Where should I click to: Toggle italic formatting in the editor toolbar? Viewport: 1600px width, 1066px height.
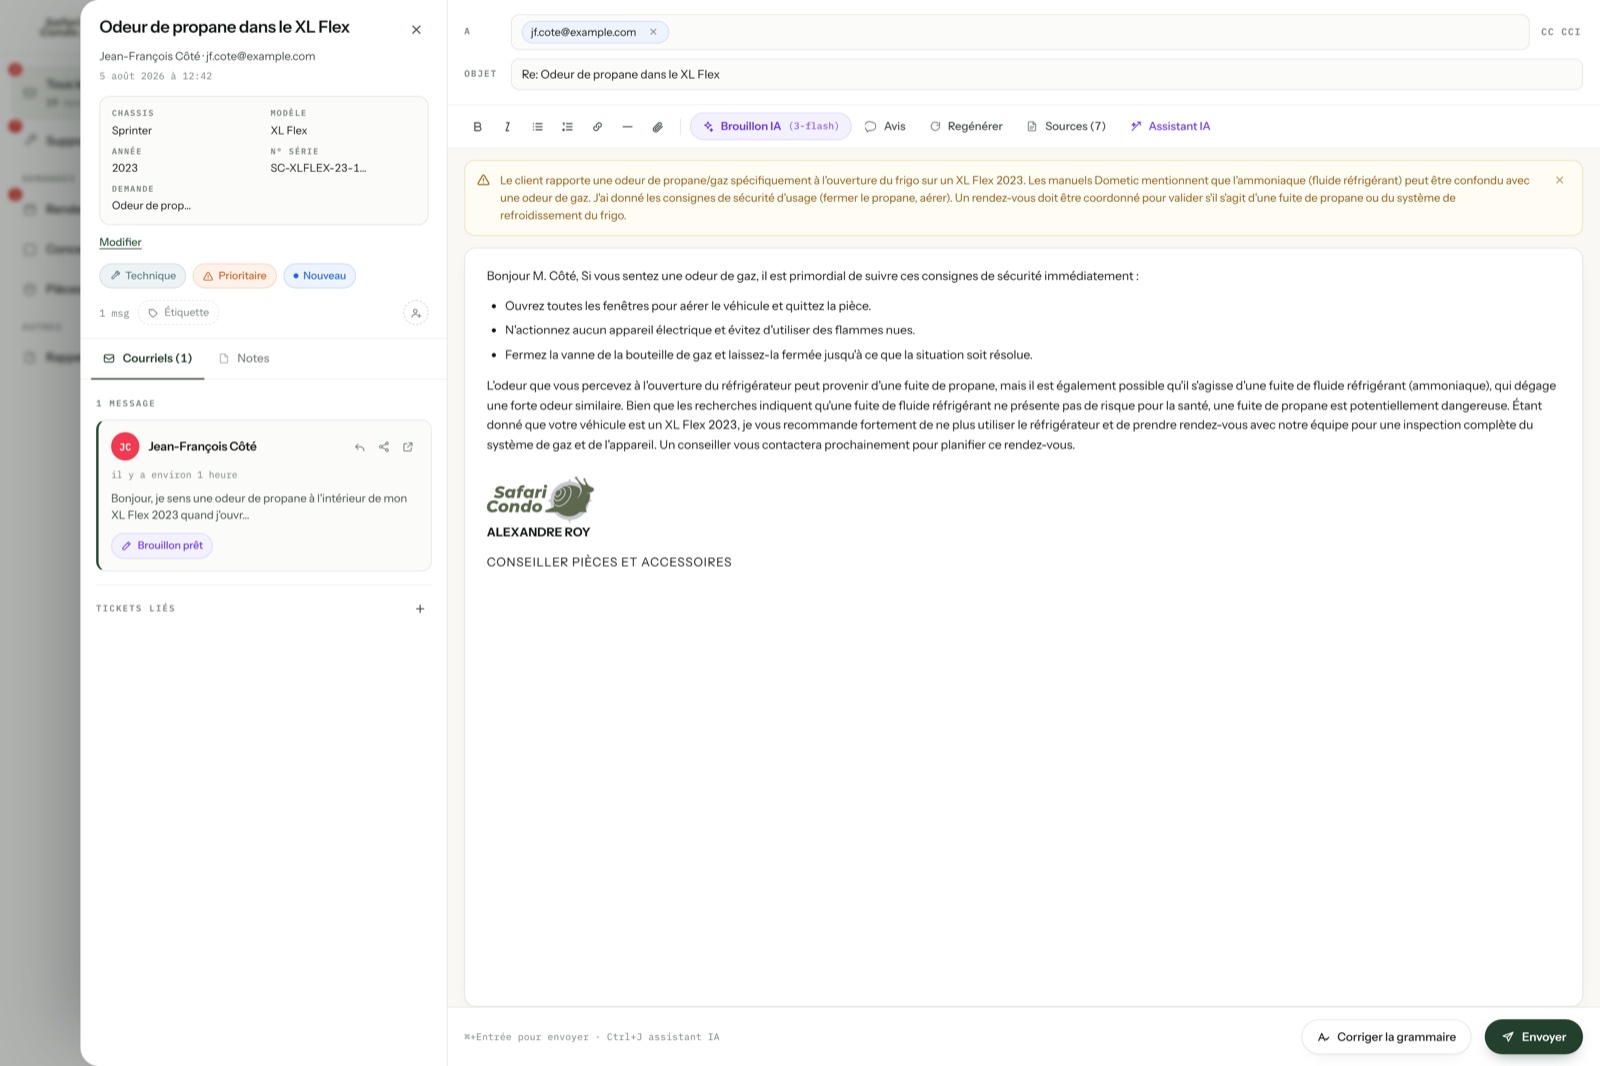coord(507,127)
